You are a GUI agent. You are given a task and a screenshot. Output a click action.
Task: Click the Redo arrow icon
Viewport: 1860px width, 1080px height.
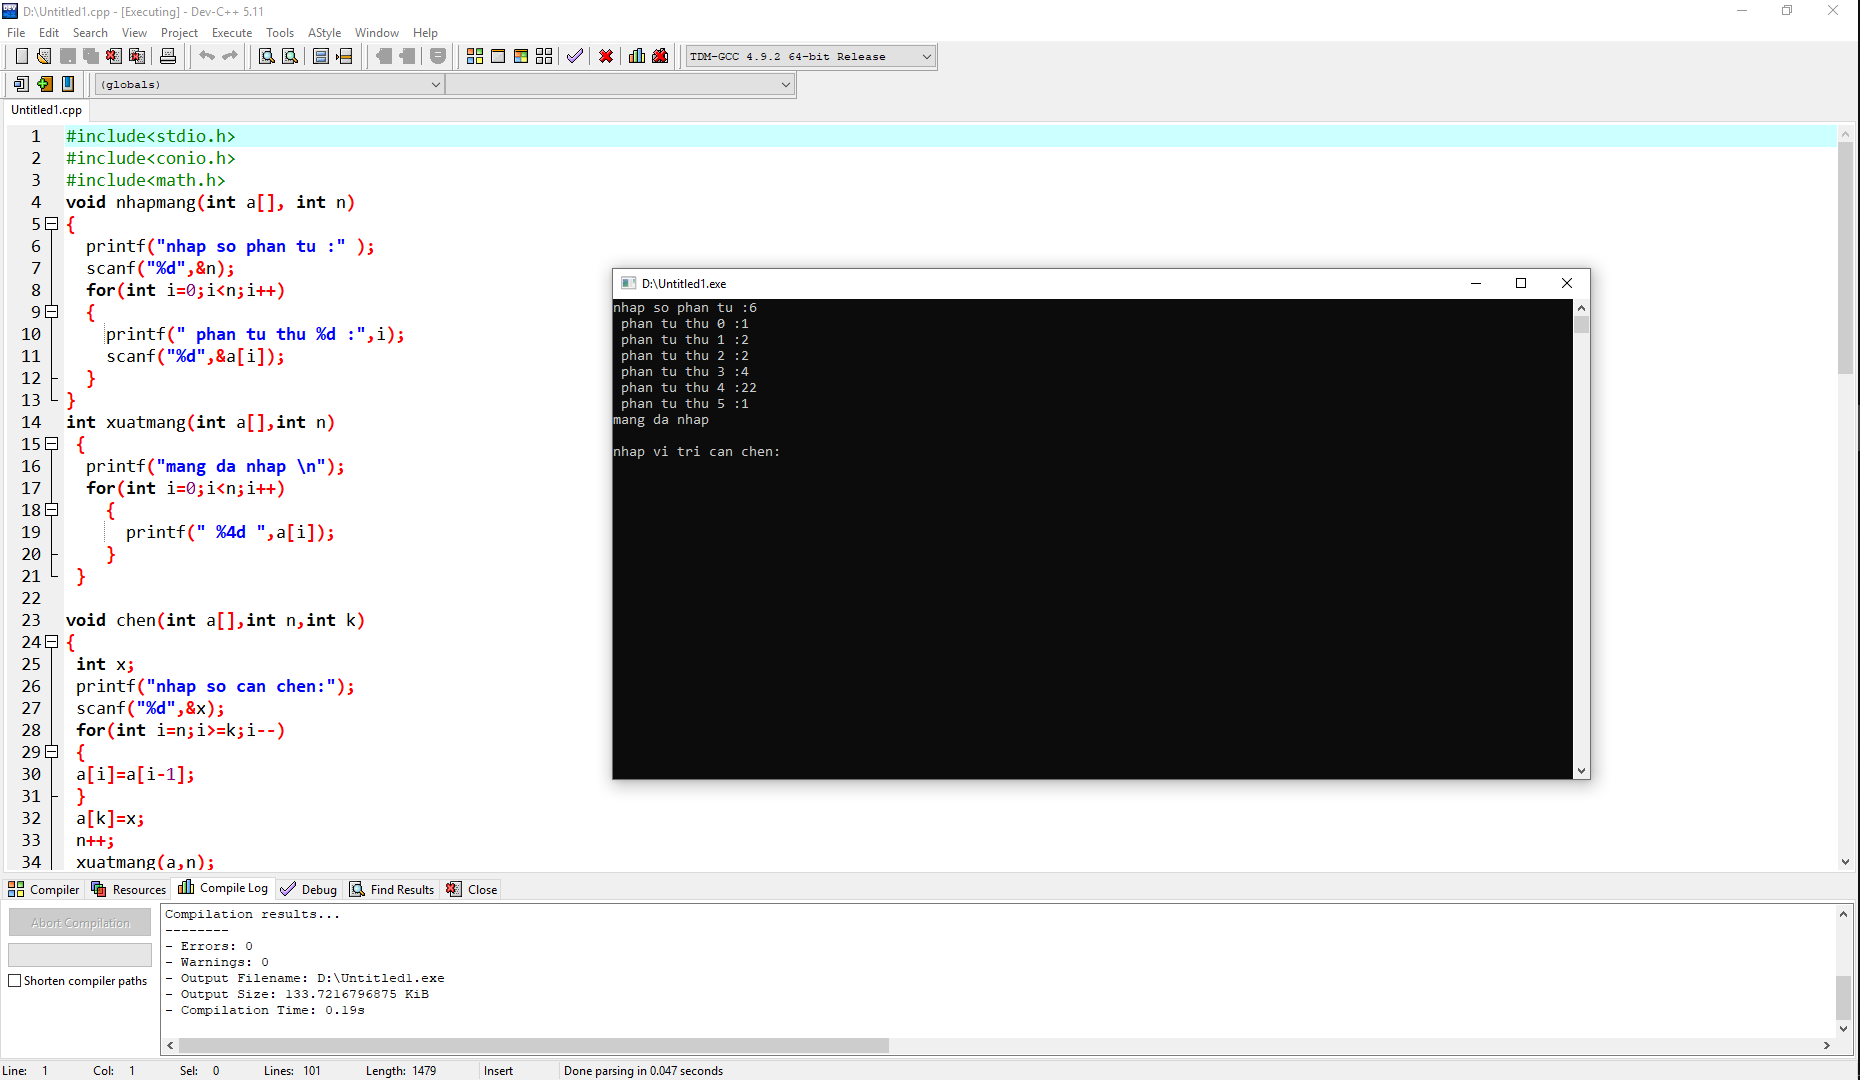point(230,56)
